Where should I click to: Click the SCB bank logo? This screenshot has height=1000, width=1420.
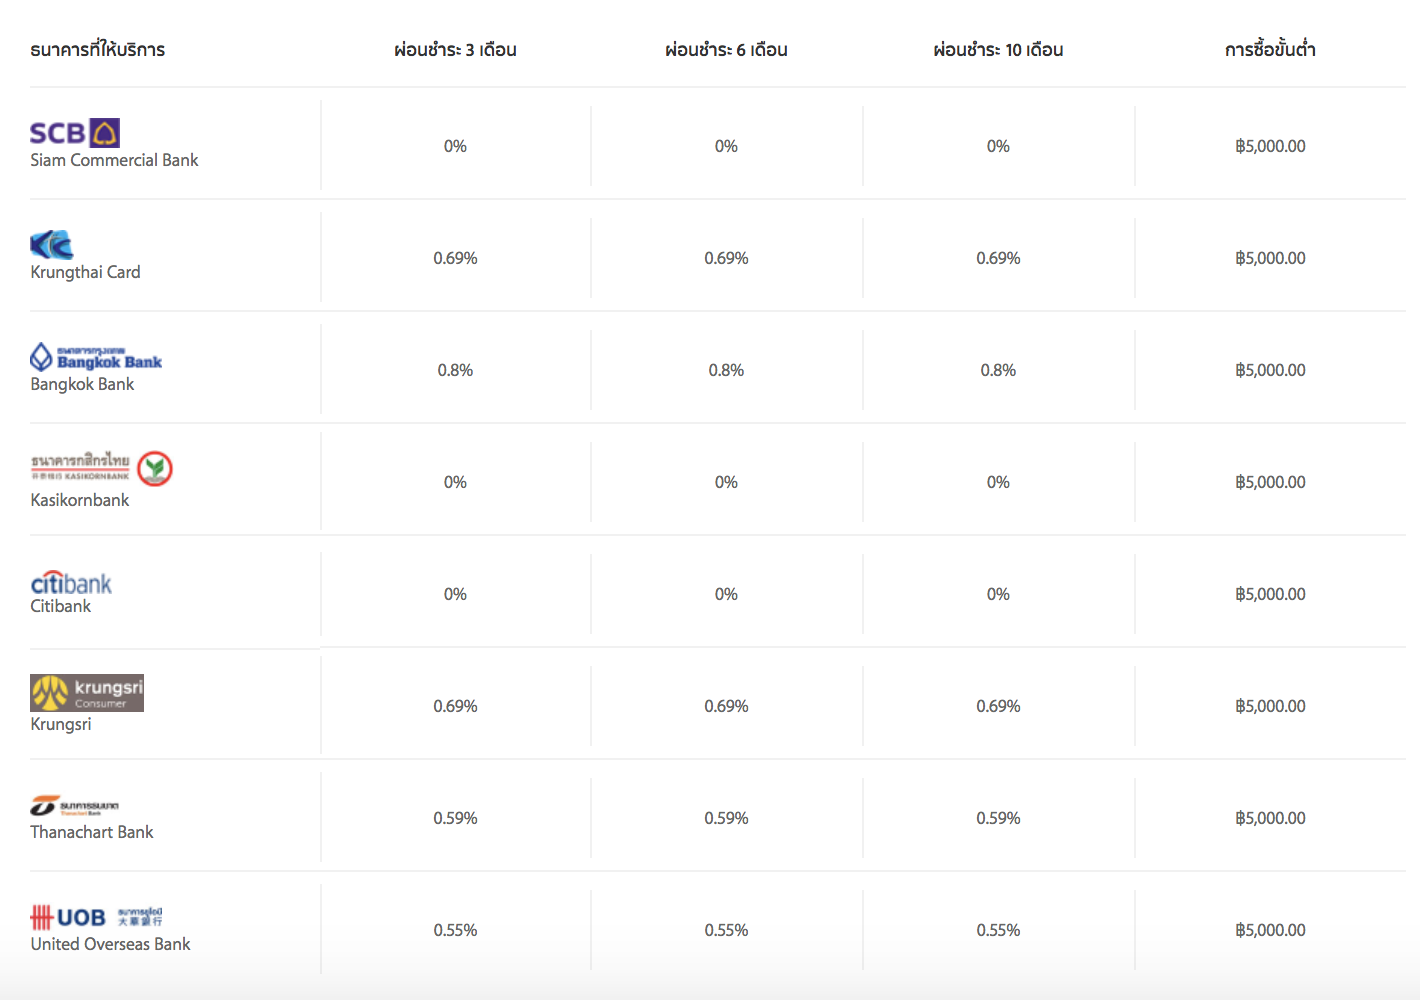(75, 133)
